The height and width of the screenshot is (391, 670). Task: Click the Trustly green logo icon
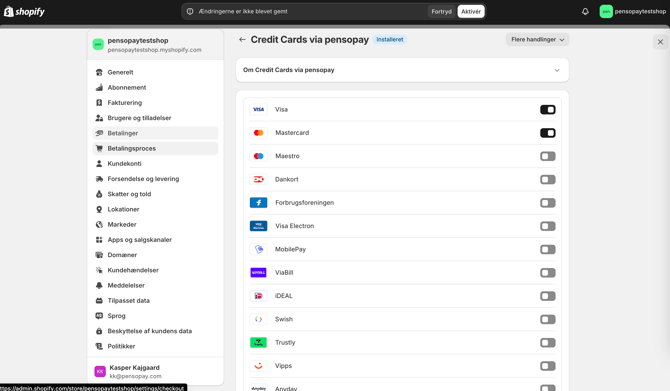(259, 342)
